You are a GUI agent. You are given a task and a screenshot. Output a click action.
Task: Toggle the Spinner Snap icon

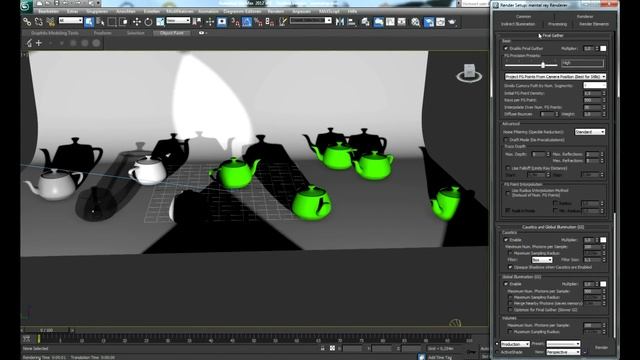[x=270, y=22]
